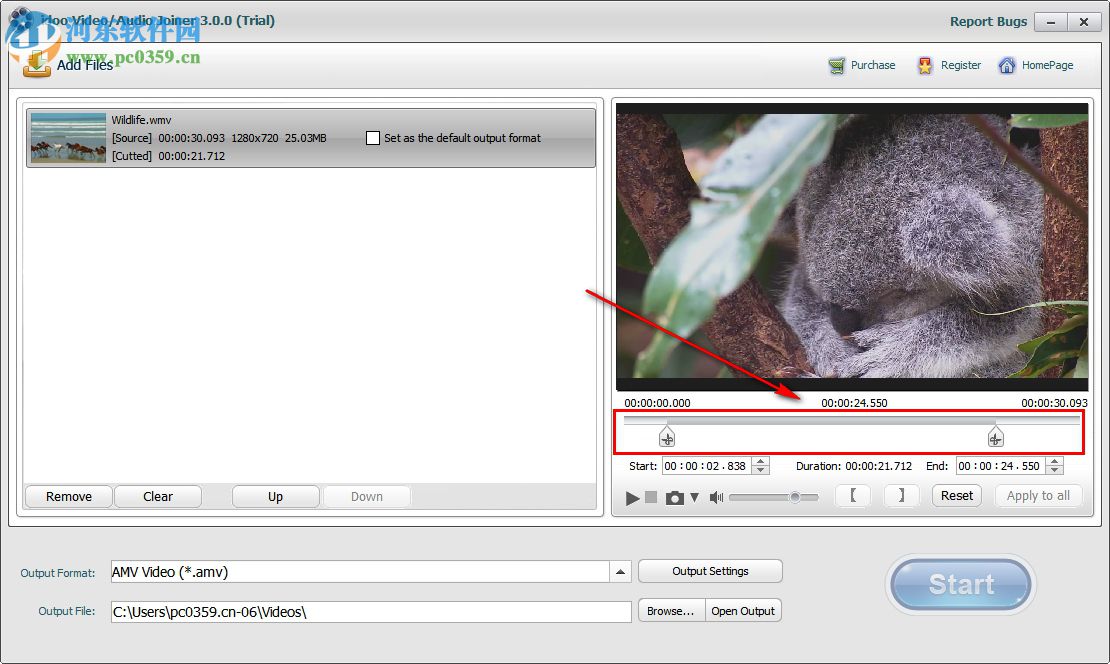Minimize the application window
This screenshot has width=1110, height=664.
pyautogui.click(x=1051, y=22)
